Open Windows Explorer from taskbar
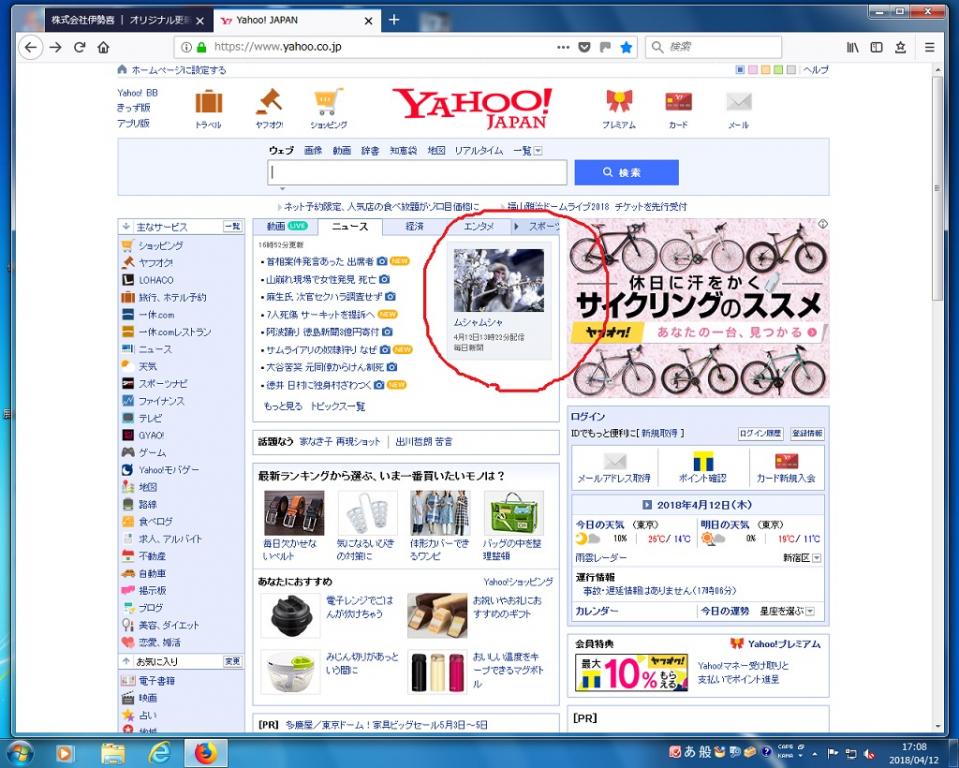Image resolution: width=959 pixels, height=768 pixels. coord(113,753)
